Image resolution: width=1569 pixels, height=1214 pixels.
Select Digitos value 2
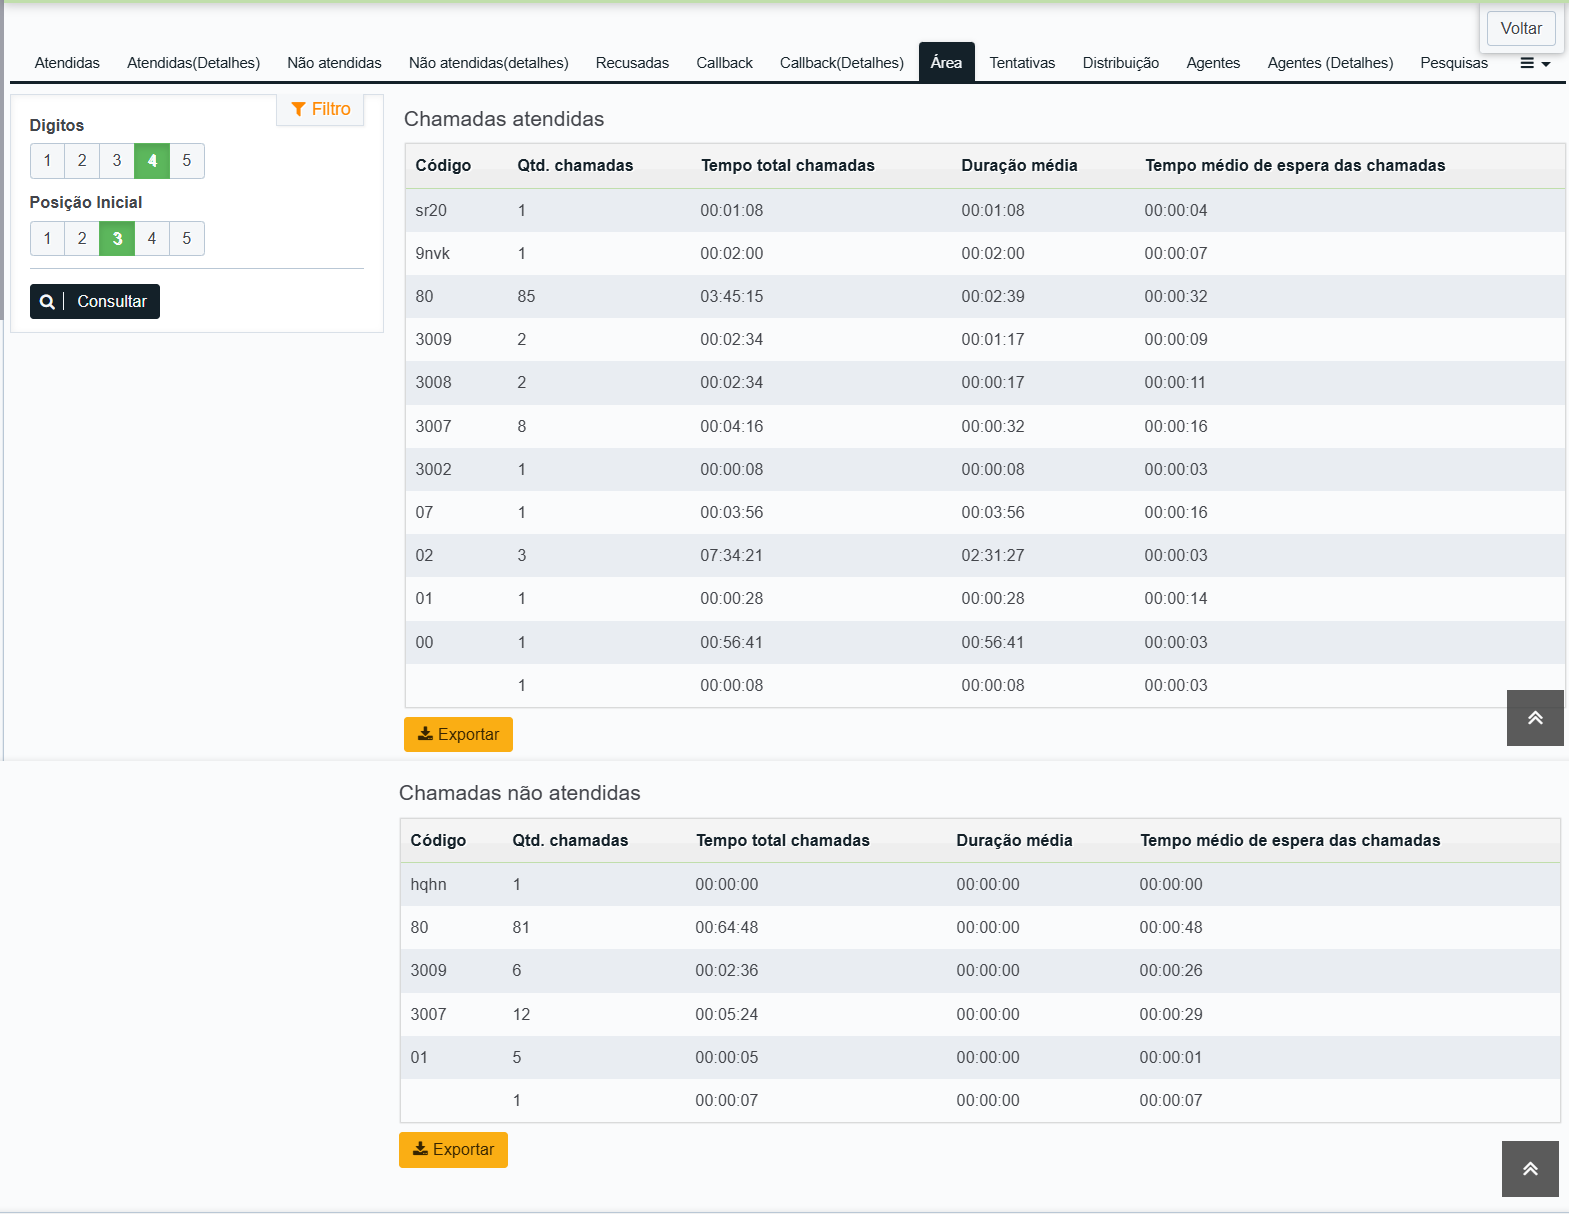coord(82,161)
